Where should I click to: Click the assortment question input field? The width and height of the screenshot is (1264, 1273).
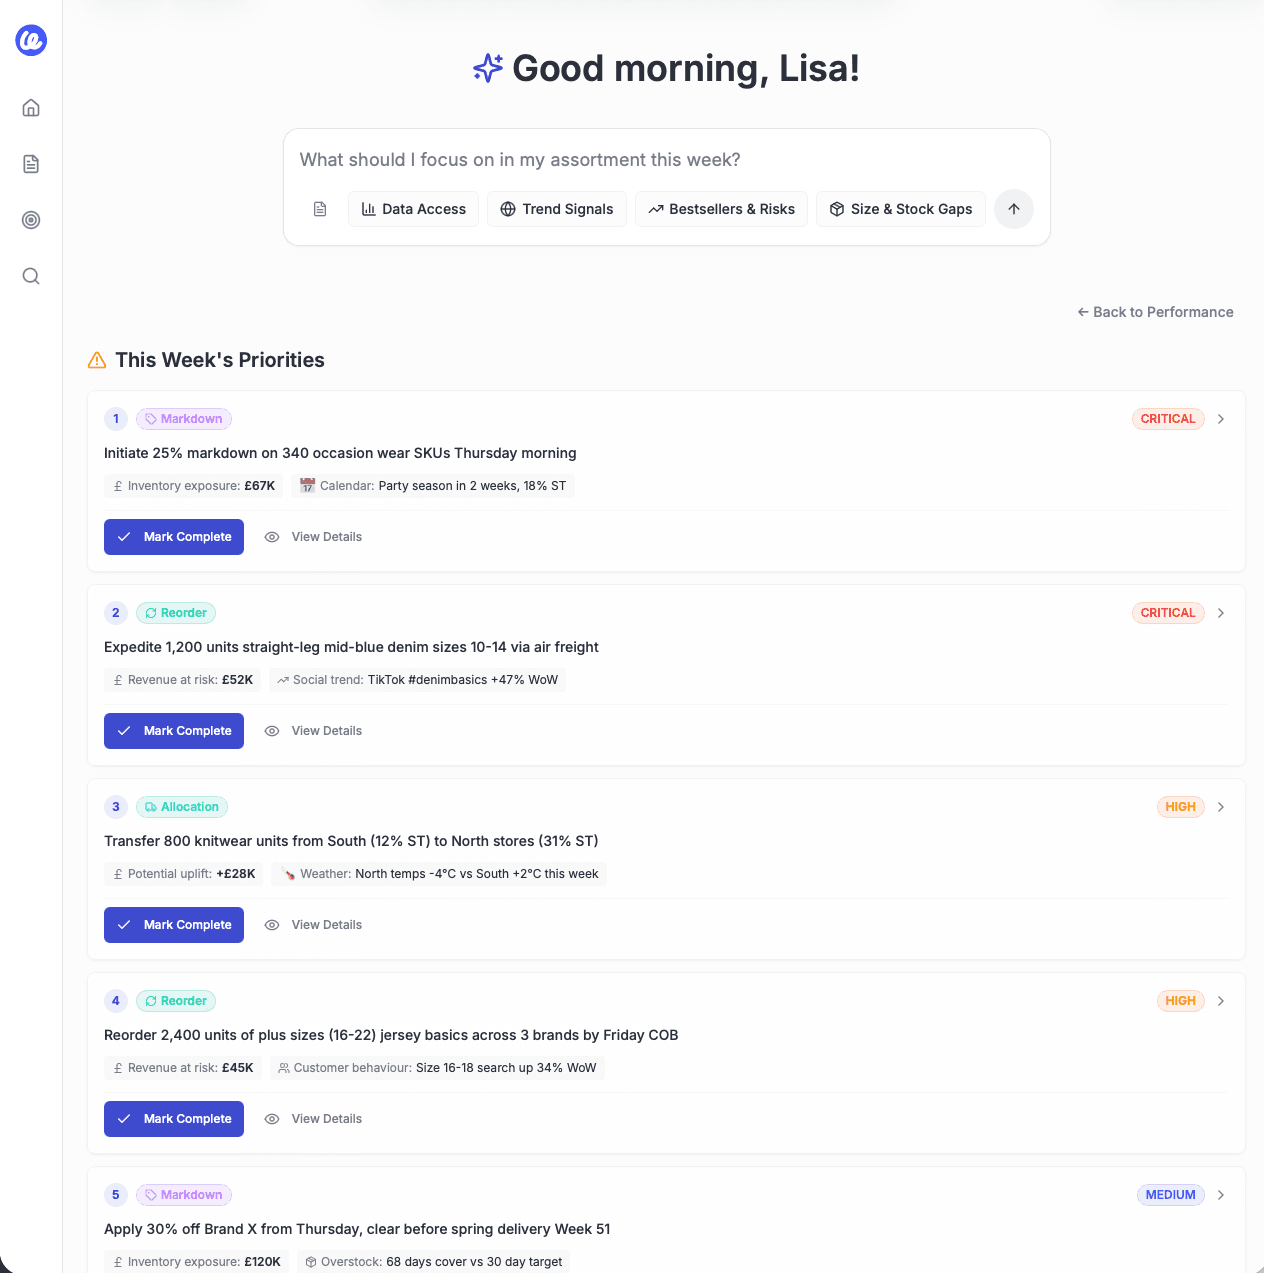tap(666, 159)
